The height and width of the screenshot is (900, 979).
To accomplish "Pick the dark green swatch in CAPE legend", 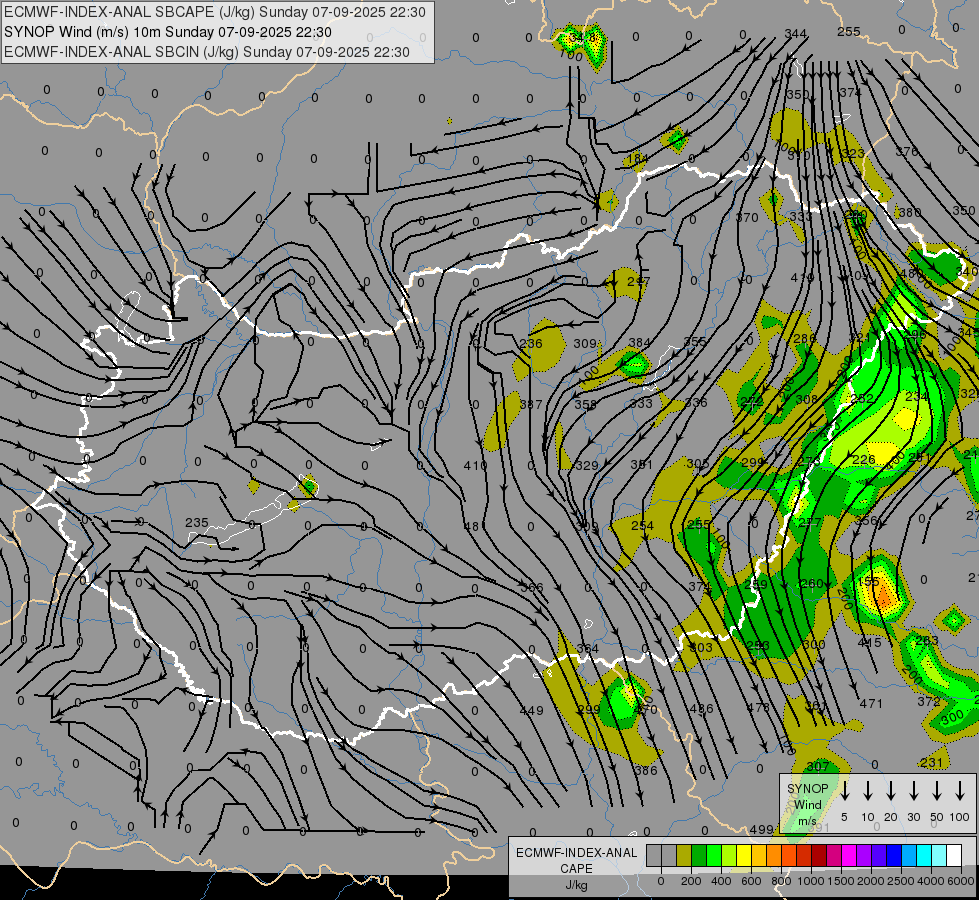I will 699,856.
